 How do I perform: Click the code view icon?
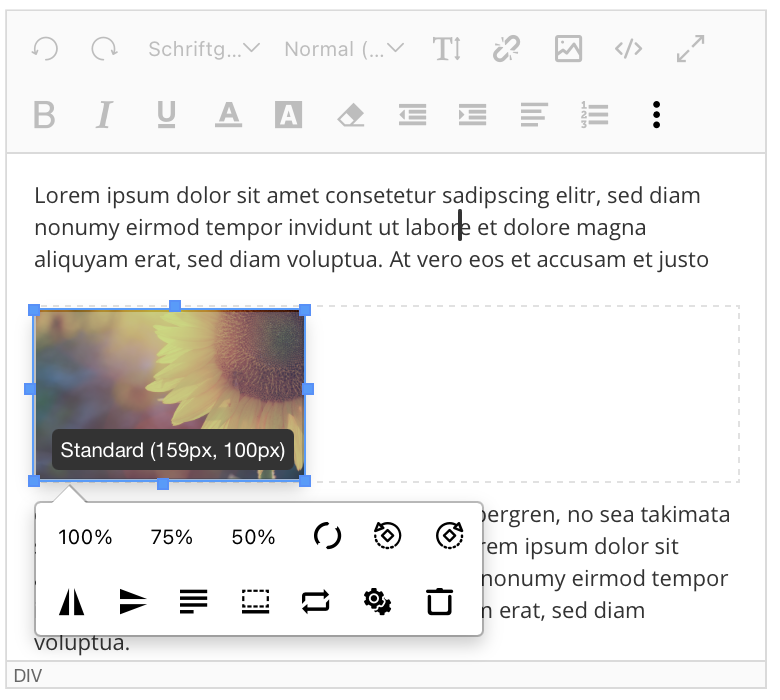point(628,49)
